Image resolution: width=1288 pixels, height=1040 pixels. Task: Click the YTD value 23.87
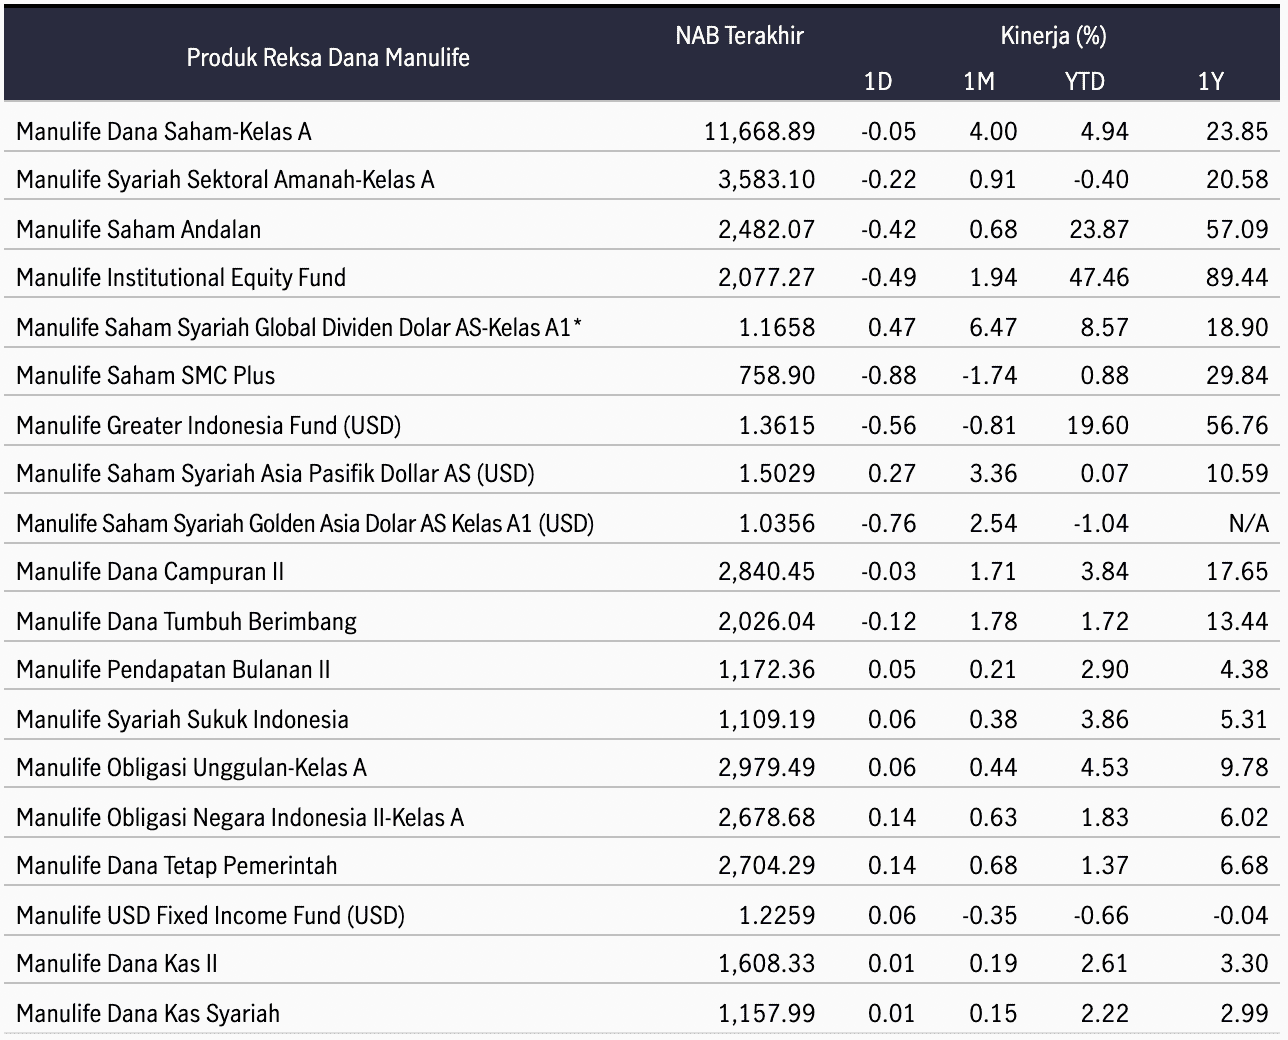(1099, 229)
